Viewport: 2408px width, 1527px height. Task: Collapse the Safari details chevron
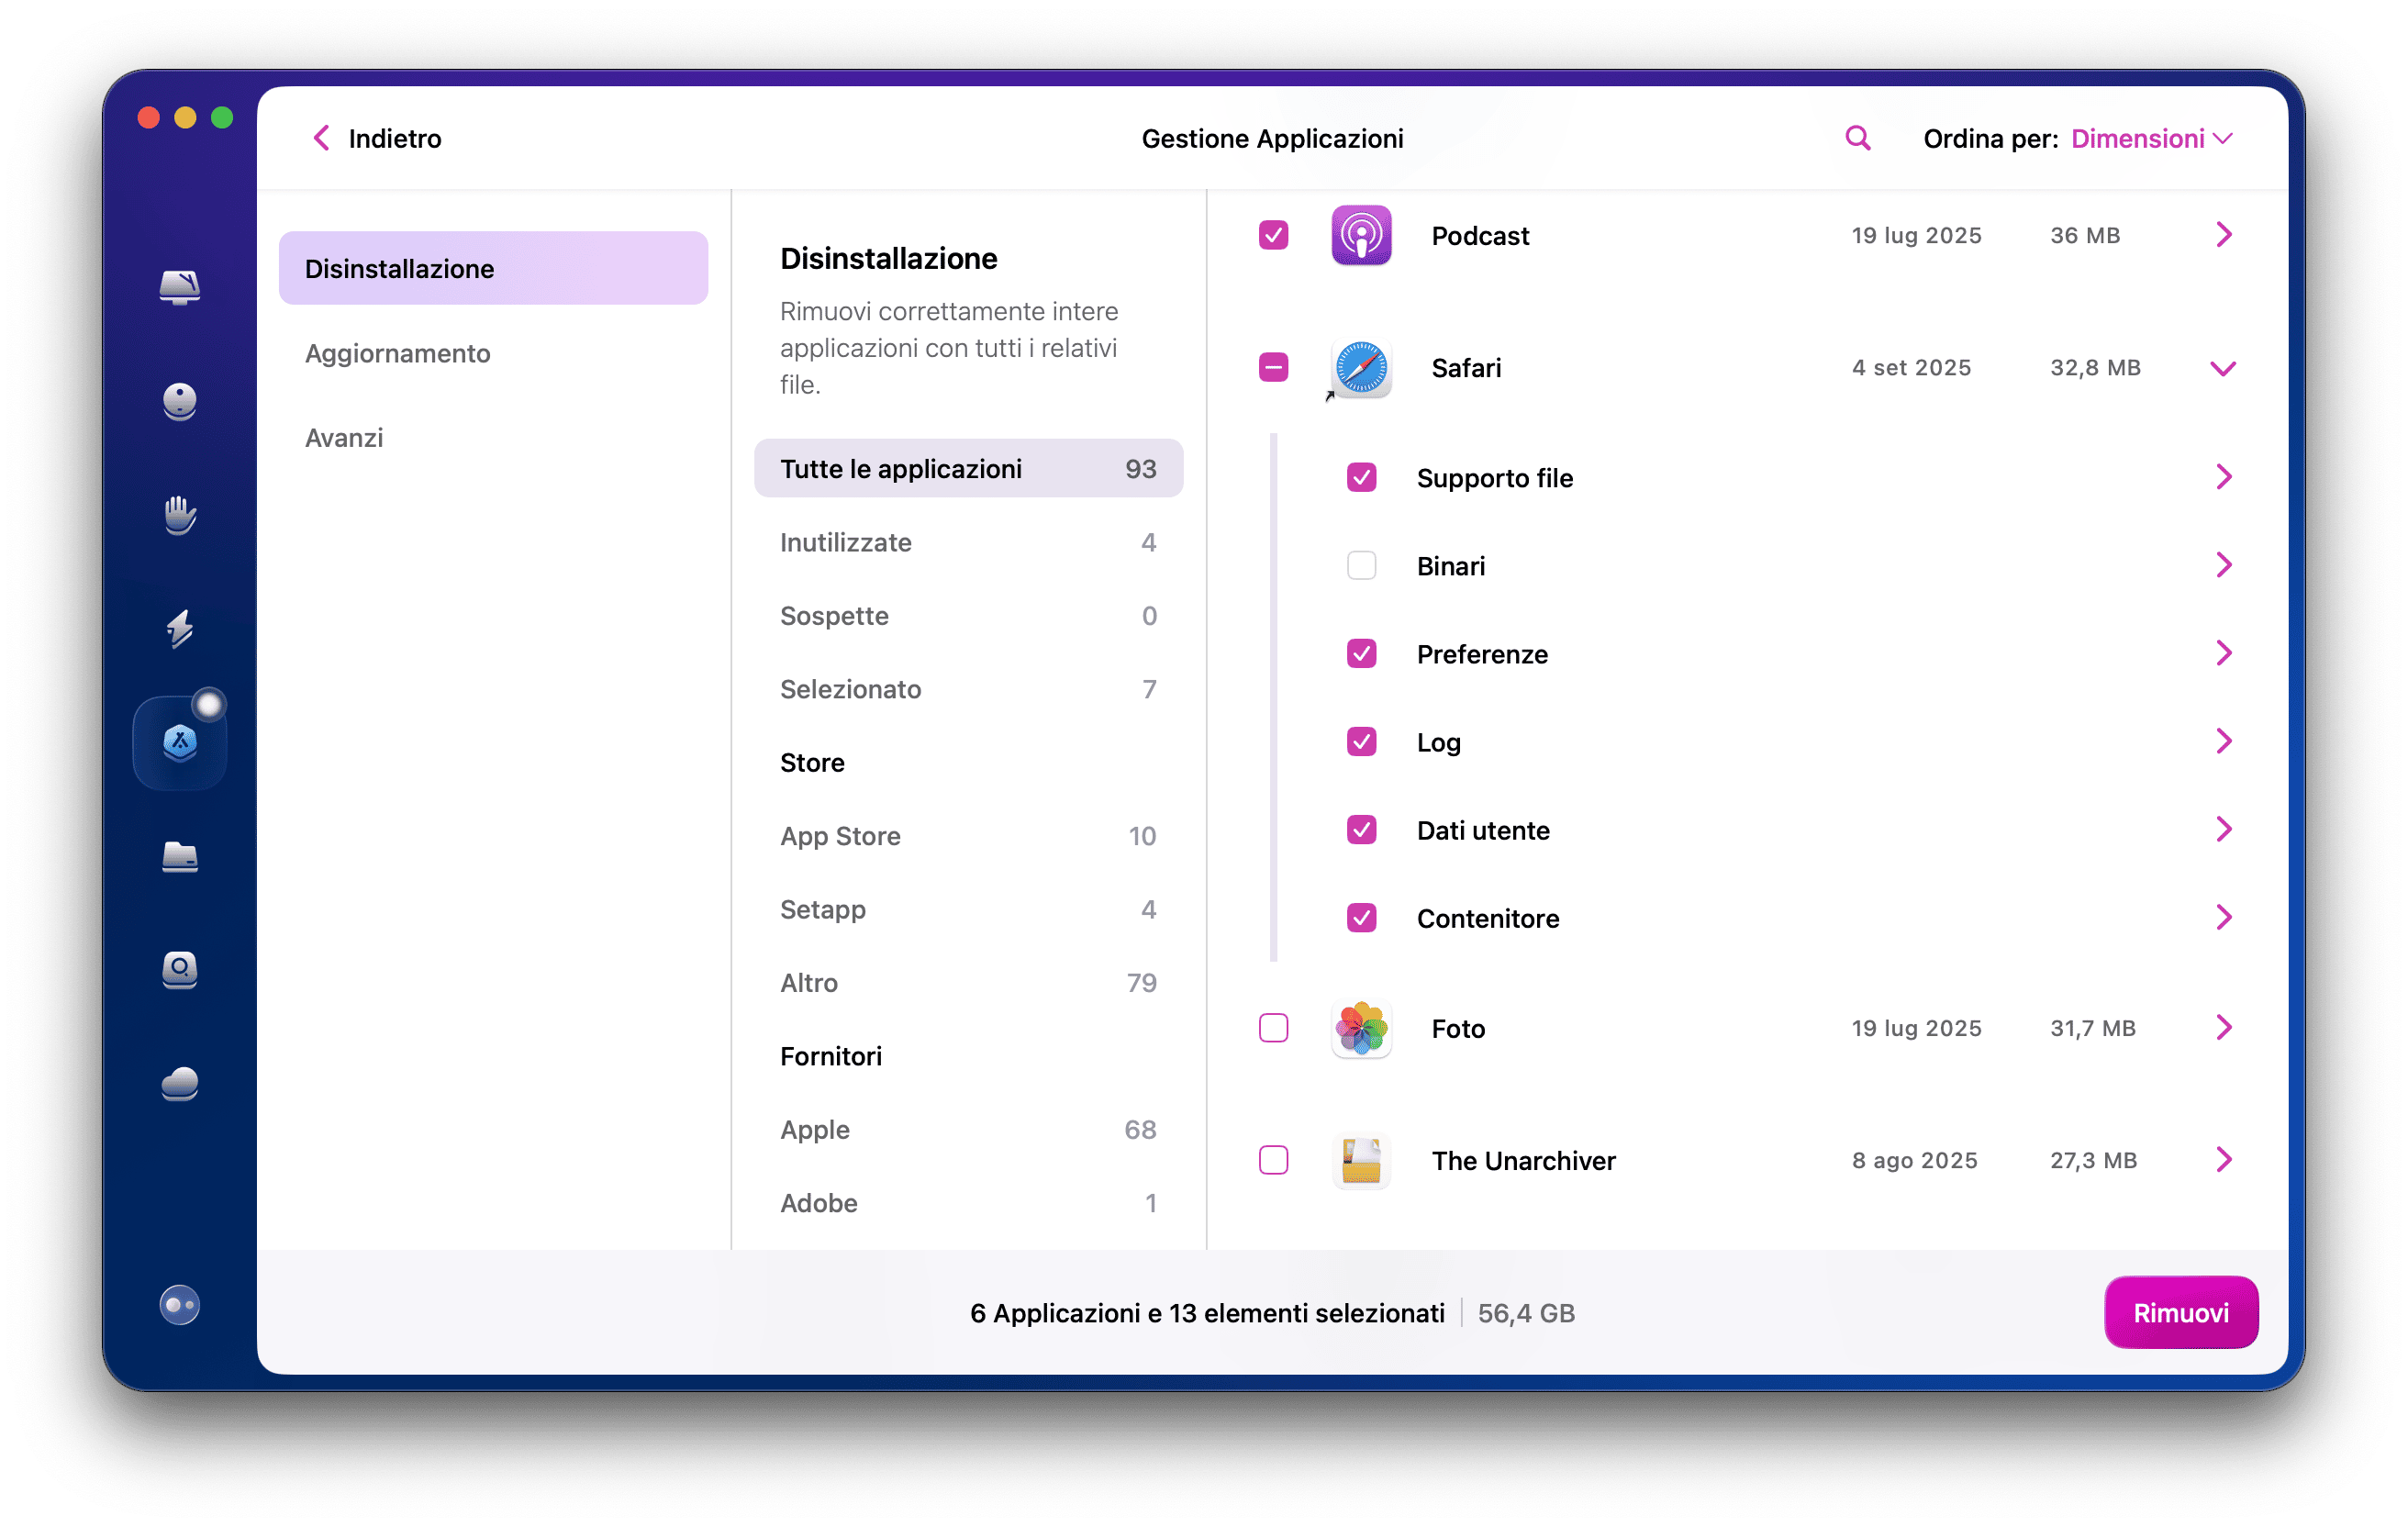pos(2224,368)
